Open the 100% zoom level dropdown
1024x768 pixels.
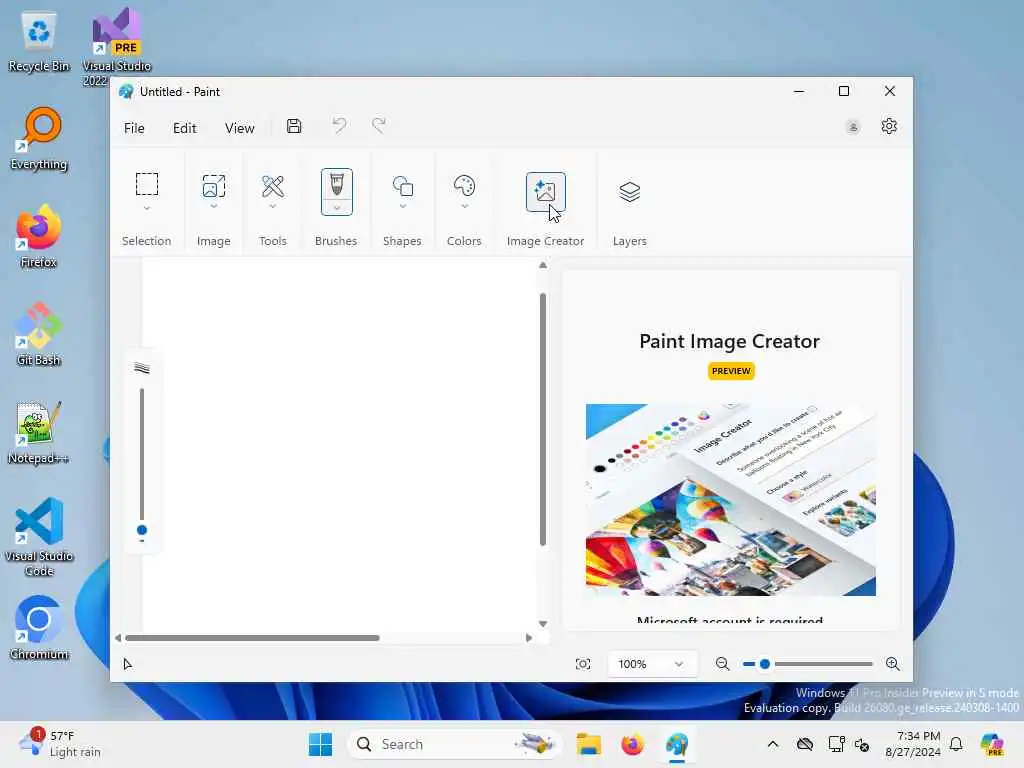651,664
